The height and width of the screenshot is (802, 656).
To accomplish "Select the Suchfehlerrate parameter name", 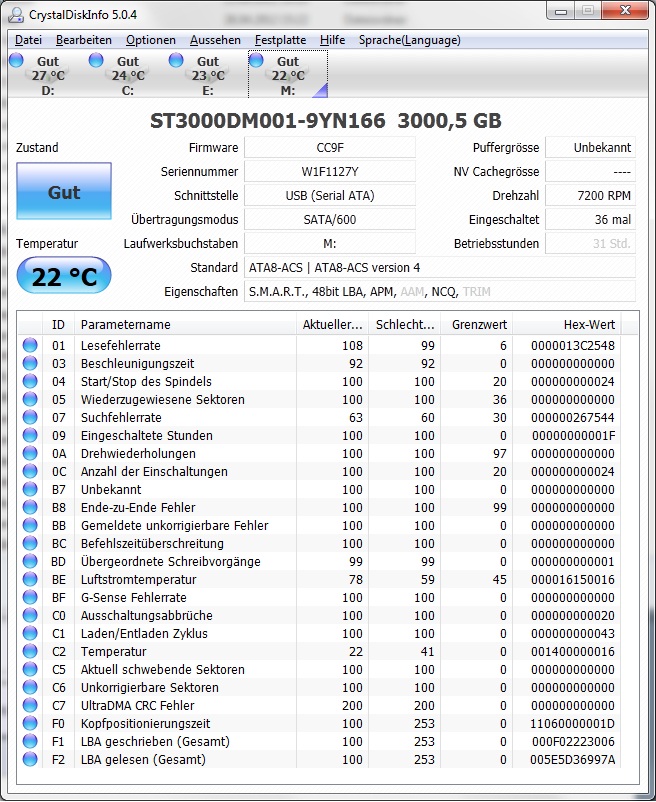I will coord(121,417).
